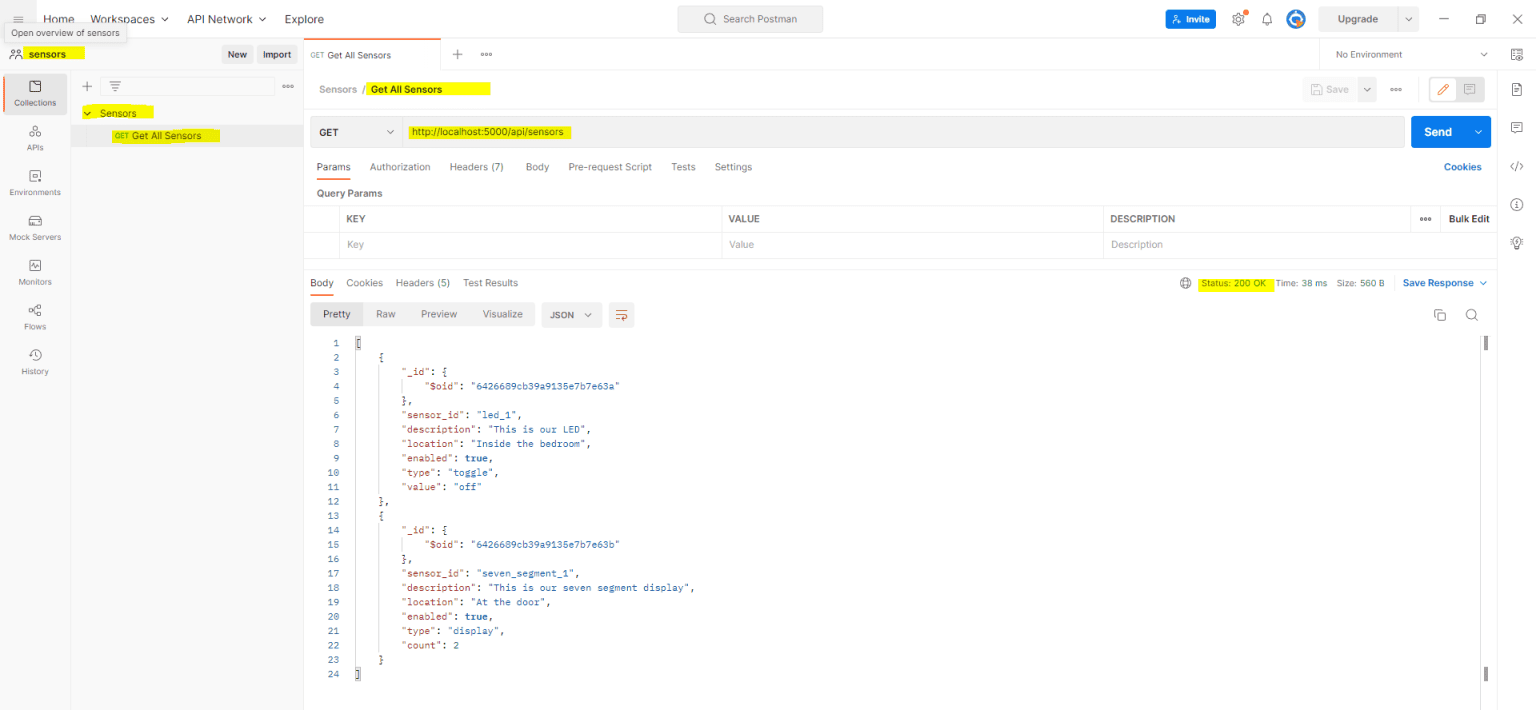Search within the response body
Image resolution: width=1536 pixels, height=710 pixels.
(1471, 314)
